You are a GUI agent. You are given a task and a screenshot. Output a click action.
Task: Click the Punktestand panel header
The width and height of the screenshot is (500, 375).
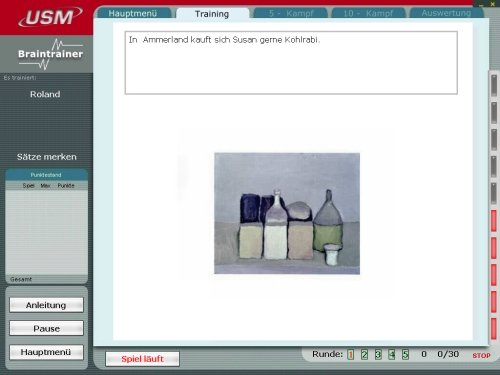(x=46, y=175)
